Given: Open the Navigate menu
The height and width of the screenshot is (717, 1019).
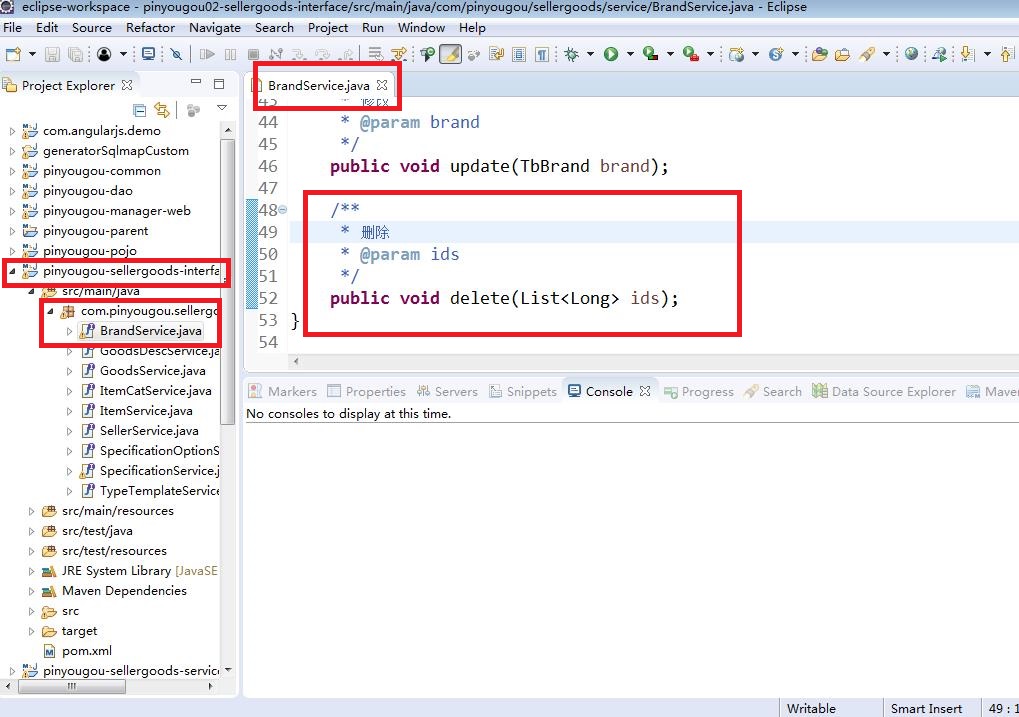Looking at the screenshot, I should point(214,28).
